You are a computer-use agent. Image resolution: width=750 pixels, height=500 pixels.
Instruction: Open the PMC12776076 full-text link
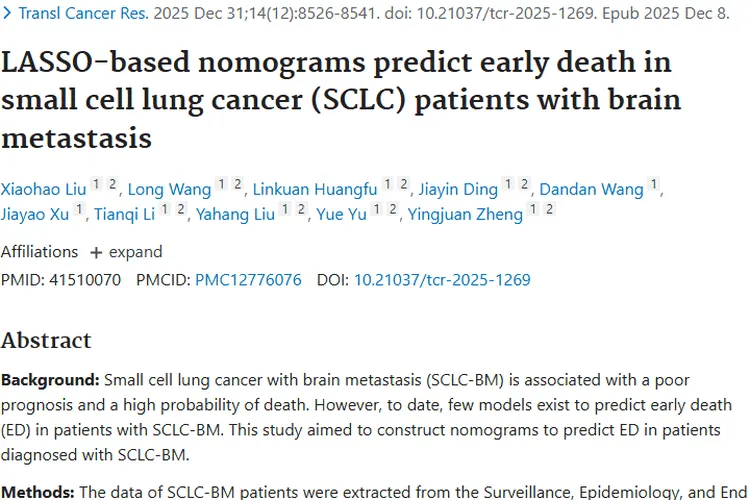pos(248,280)
